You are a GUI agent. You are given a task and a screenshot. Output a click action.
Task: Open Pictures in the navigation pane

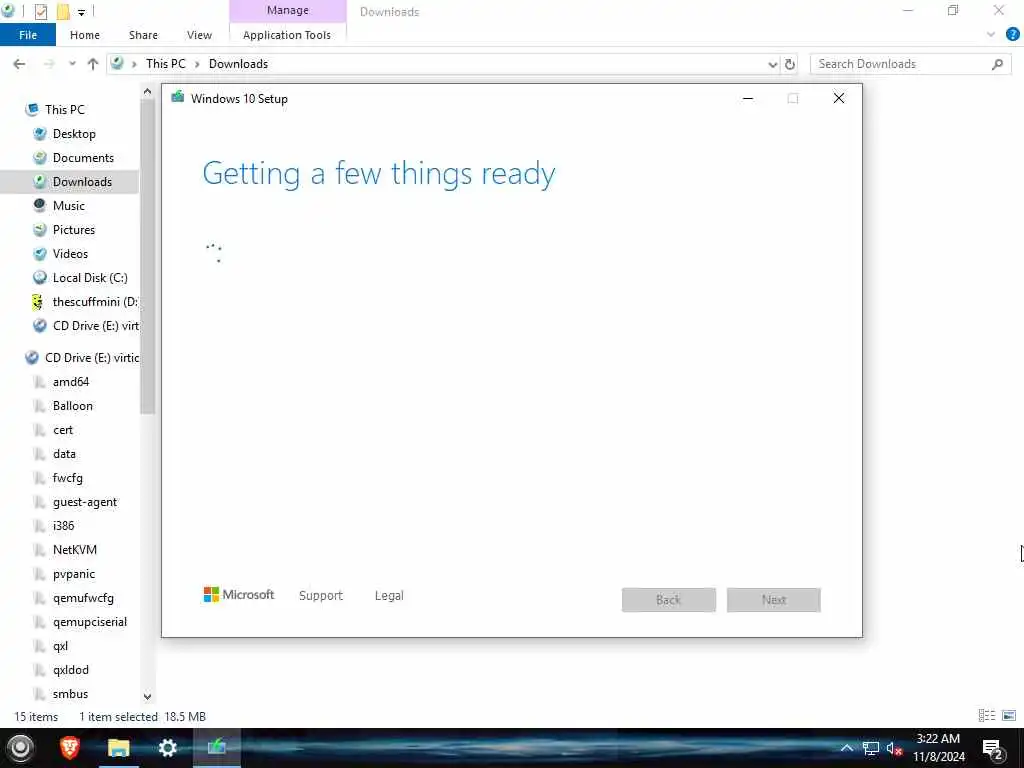(74, 230)
